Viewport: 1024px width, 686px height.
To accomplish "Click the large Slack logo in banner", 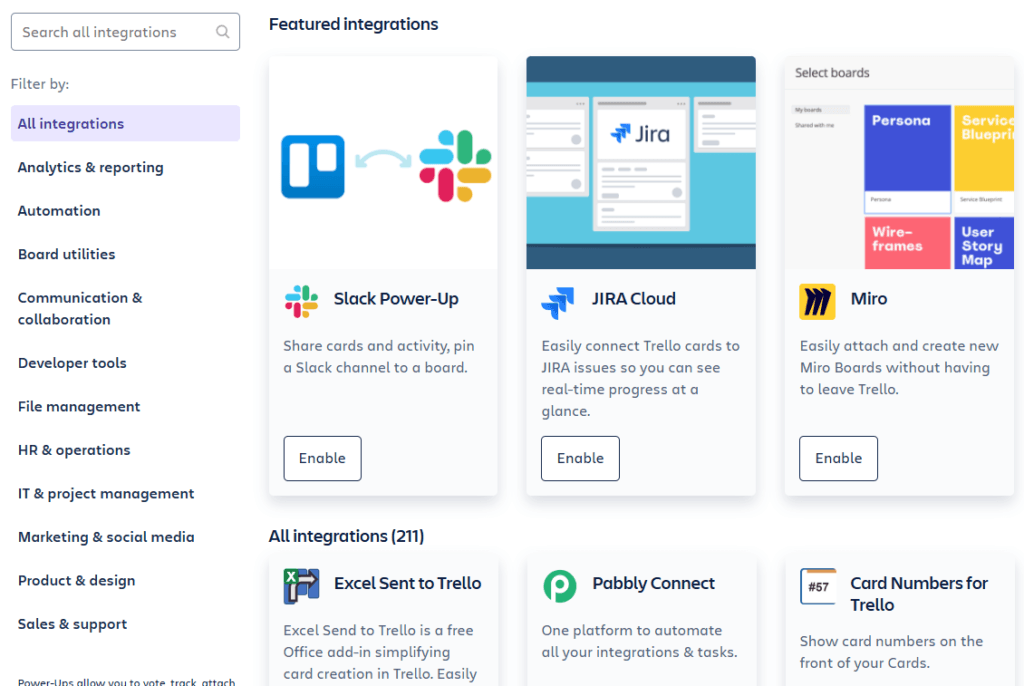I will pyautogui.click(x=455, y=166).
